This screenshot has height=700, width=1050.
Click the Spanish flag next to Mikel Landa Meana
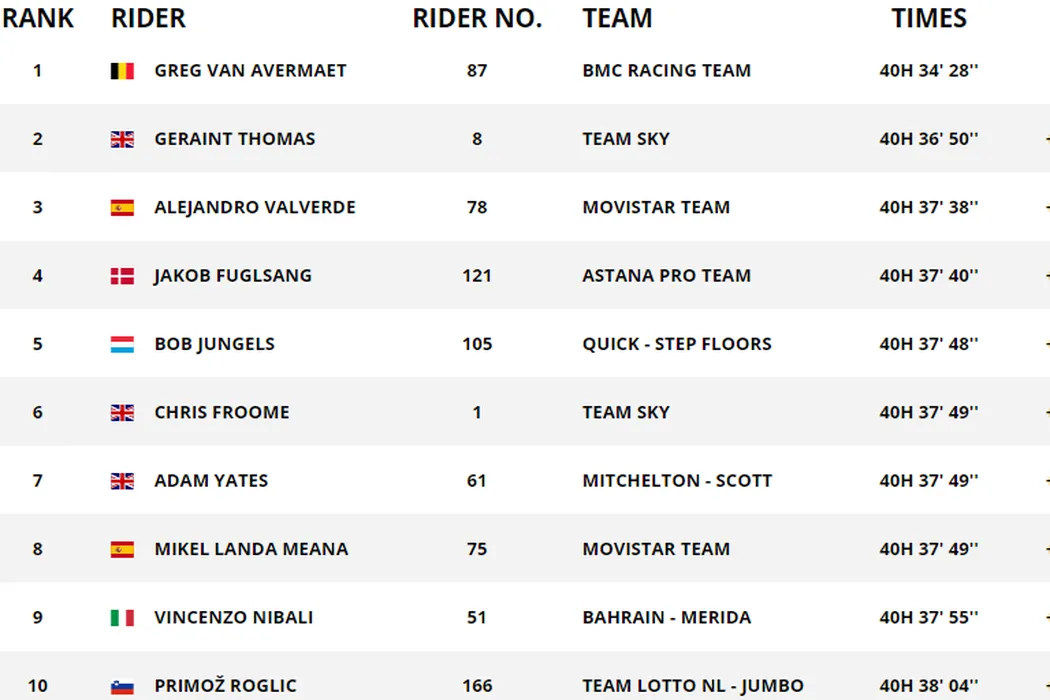[122, 549]
